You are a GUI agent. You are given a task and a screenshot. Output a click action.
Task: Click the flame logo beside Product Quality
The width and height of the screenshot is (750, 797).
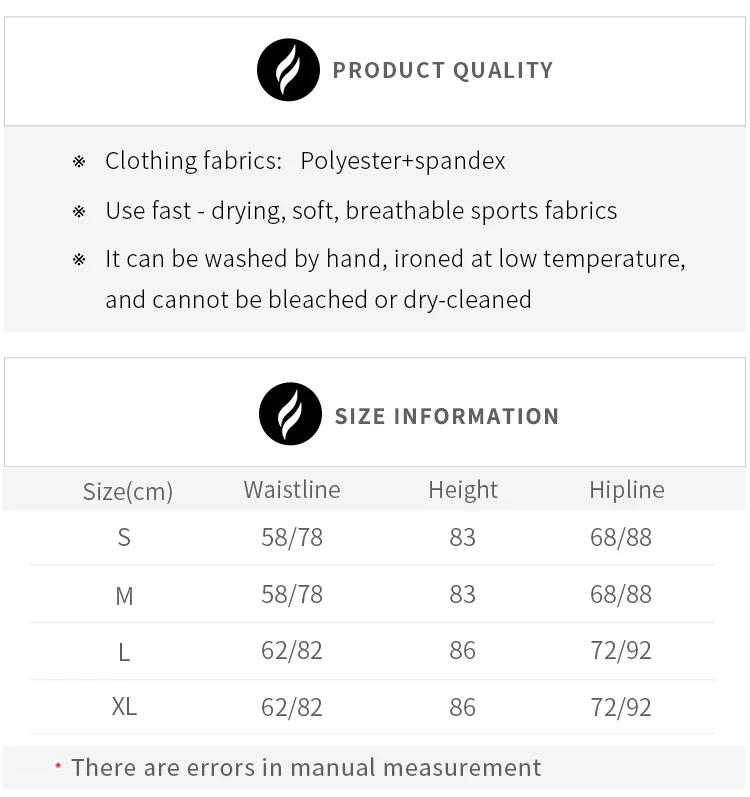click(x=288, y=70)
